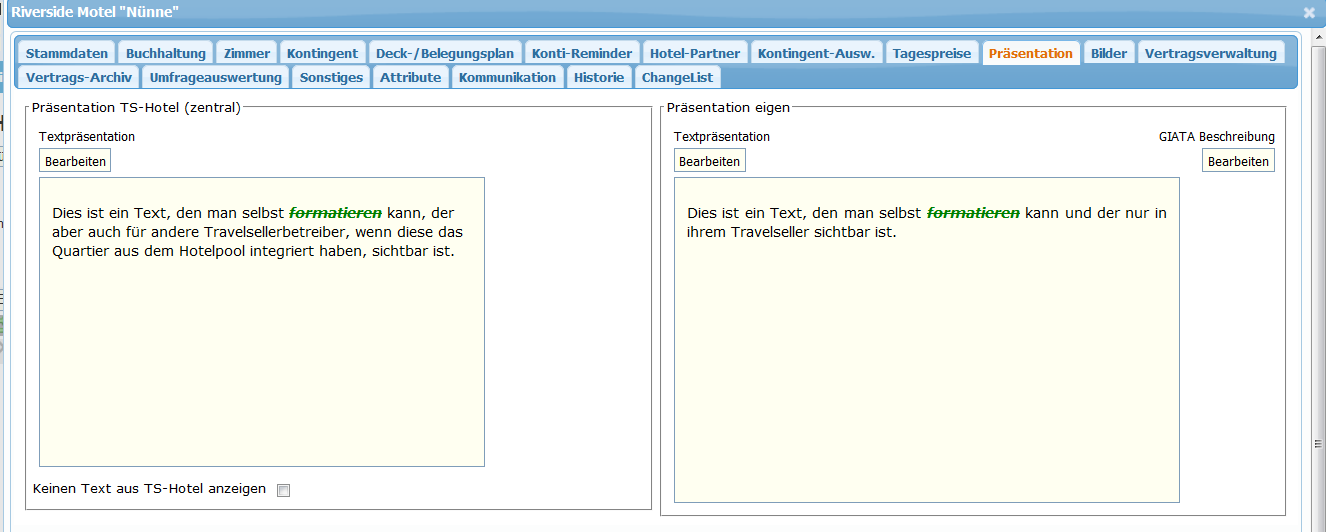This screenshot has height=532, width=1326.
Task: Open the Deck-/Belegungsplan tab
Action: click(445, 53)
